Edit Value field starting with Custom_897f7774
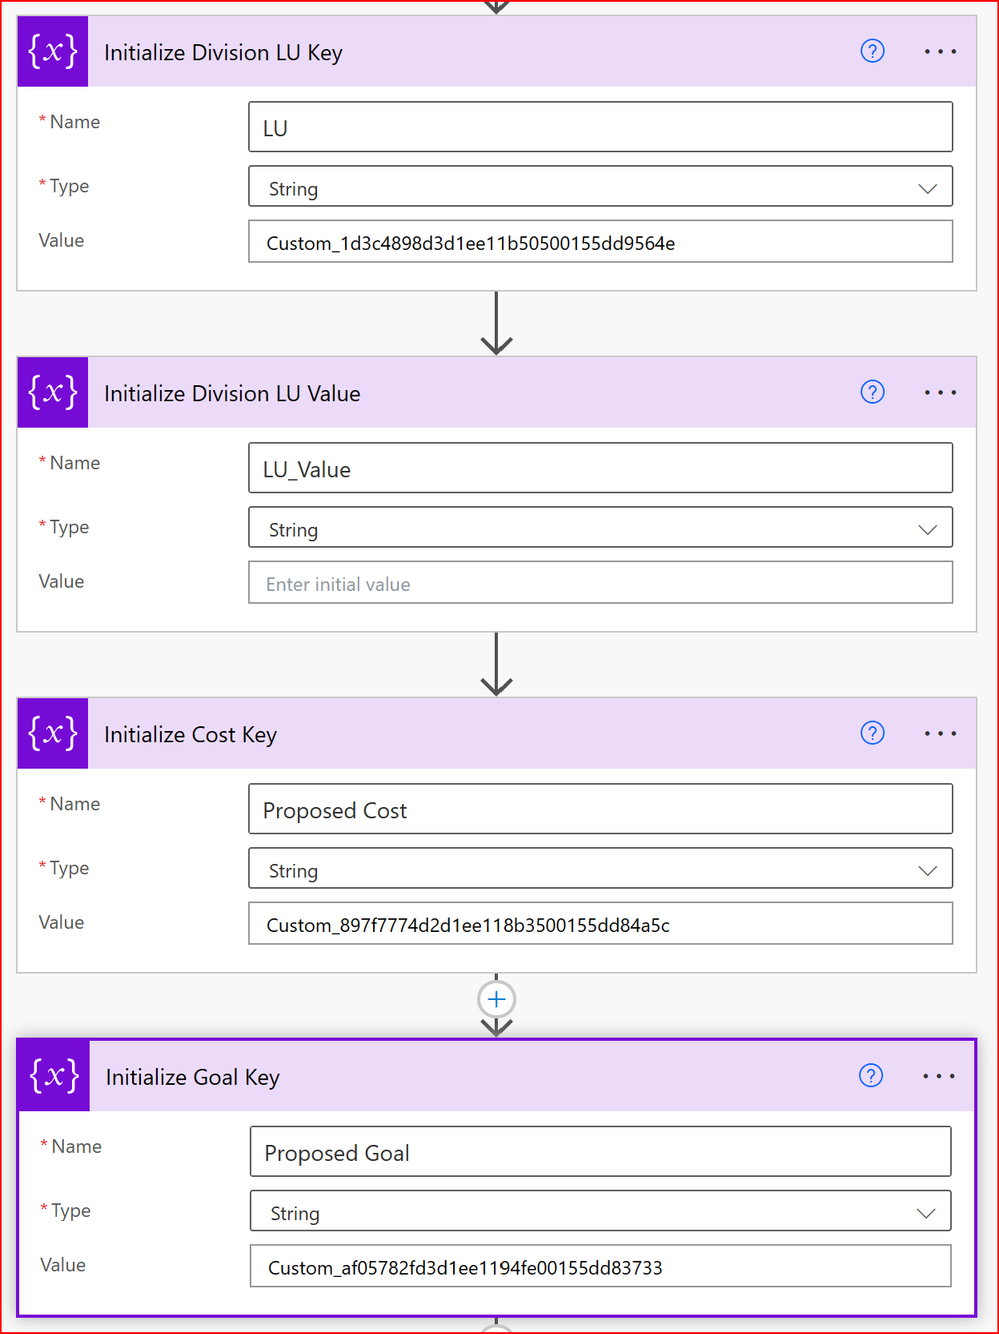The height and width of the screenshot is (1334, 999). 600,924
